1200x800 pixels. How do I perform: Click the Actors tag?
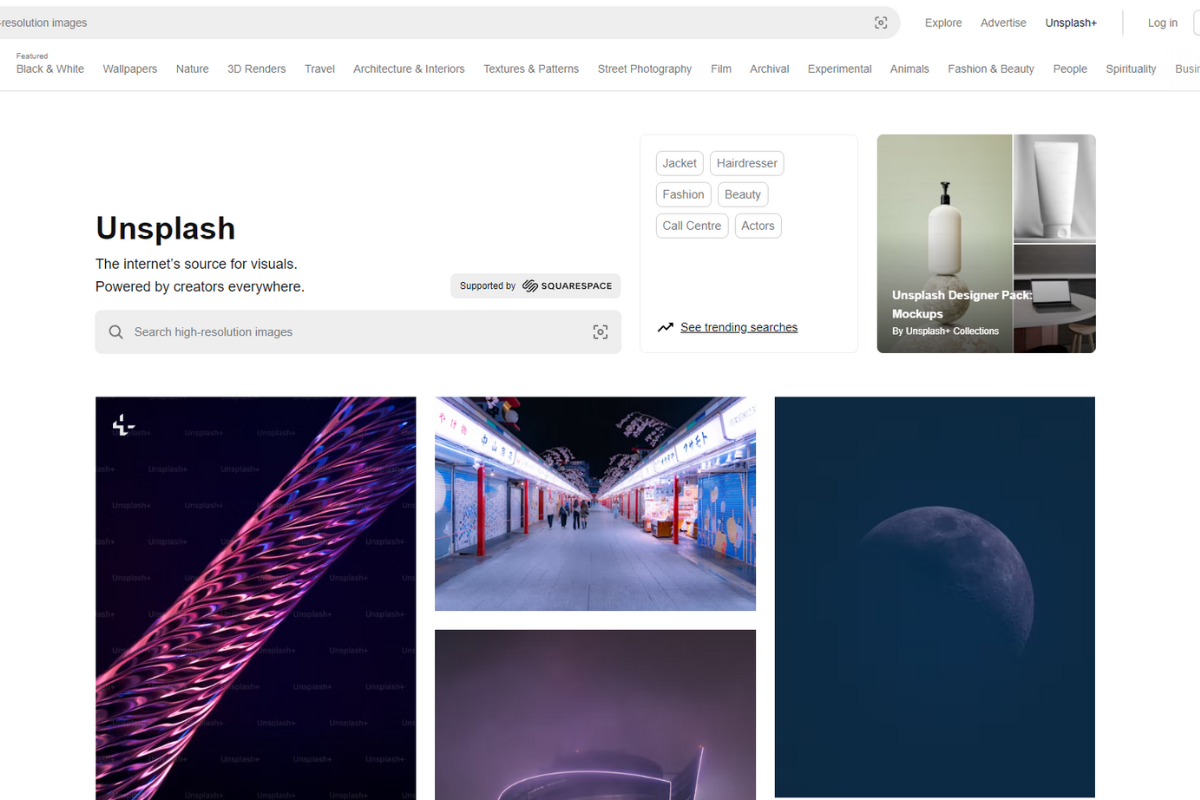(x=758, y=225)
